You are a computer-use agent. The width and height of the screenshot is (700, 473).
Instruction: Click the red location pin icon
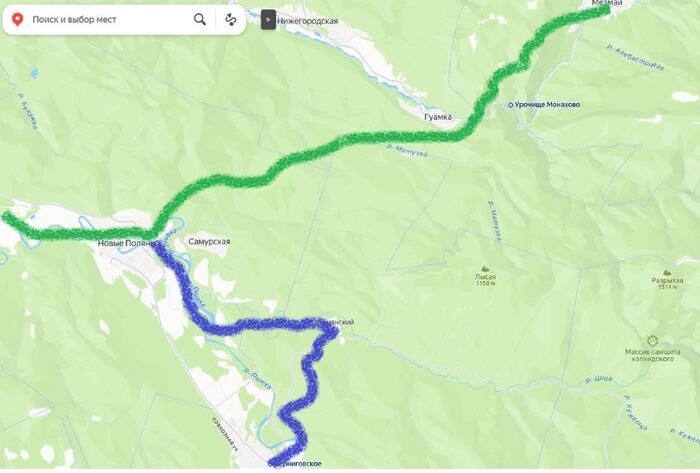17,20
